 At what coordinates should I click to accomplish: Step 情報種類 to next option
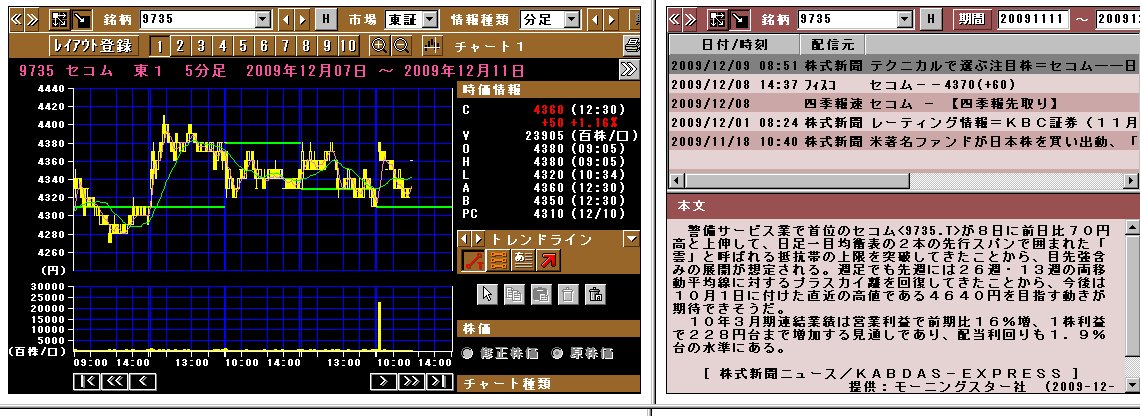coord(611,20)
